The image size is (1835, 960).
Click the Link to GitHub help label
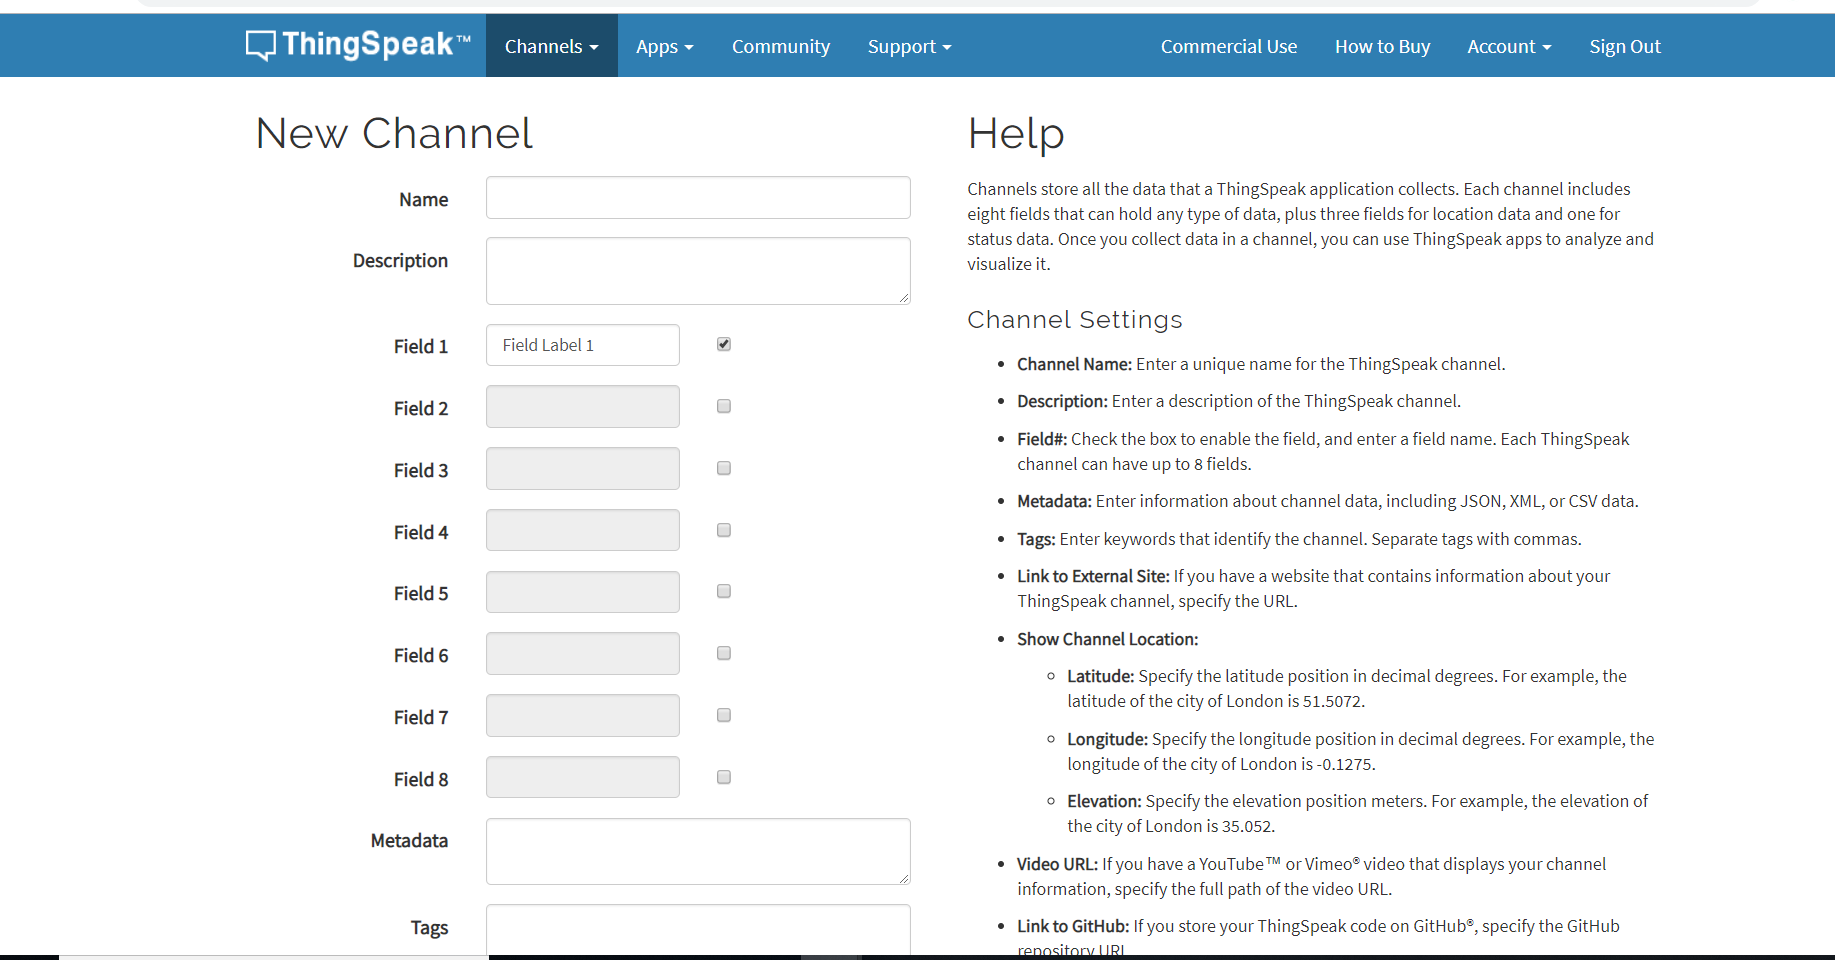1073,926
